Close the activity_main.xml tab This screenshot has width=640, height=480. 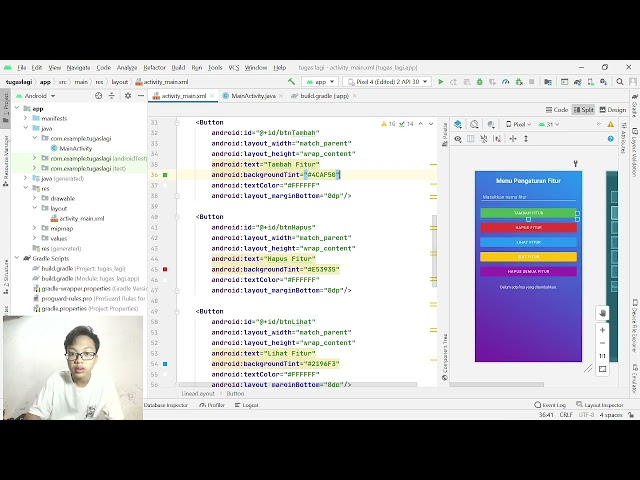tap(212, 96)
